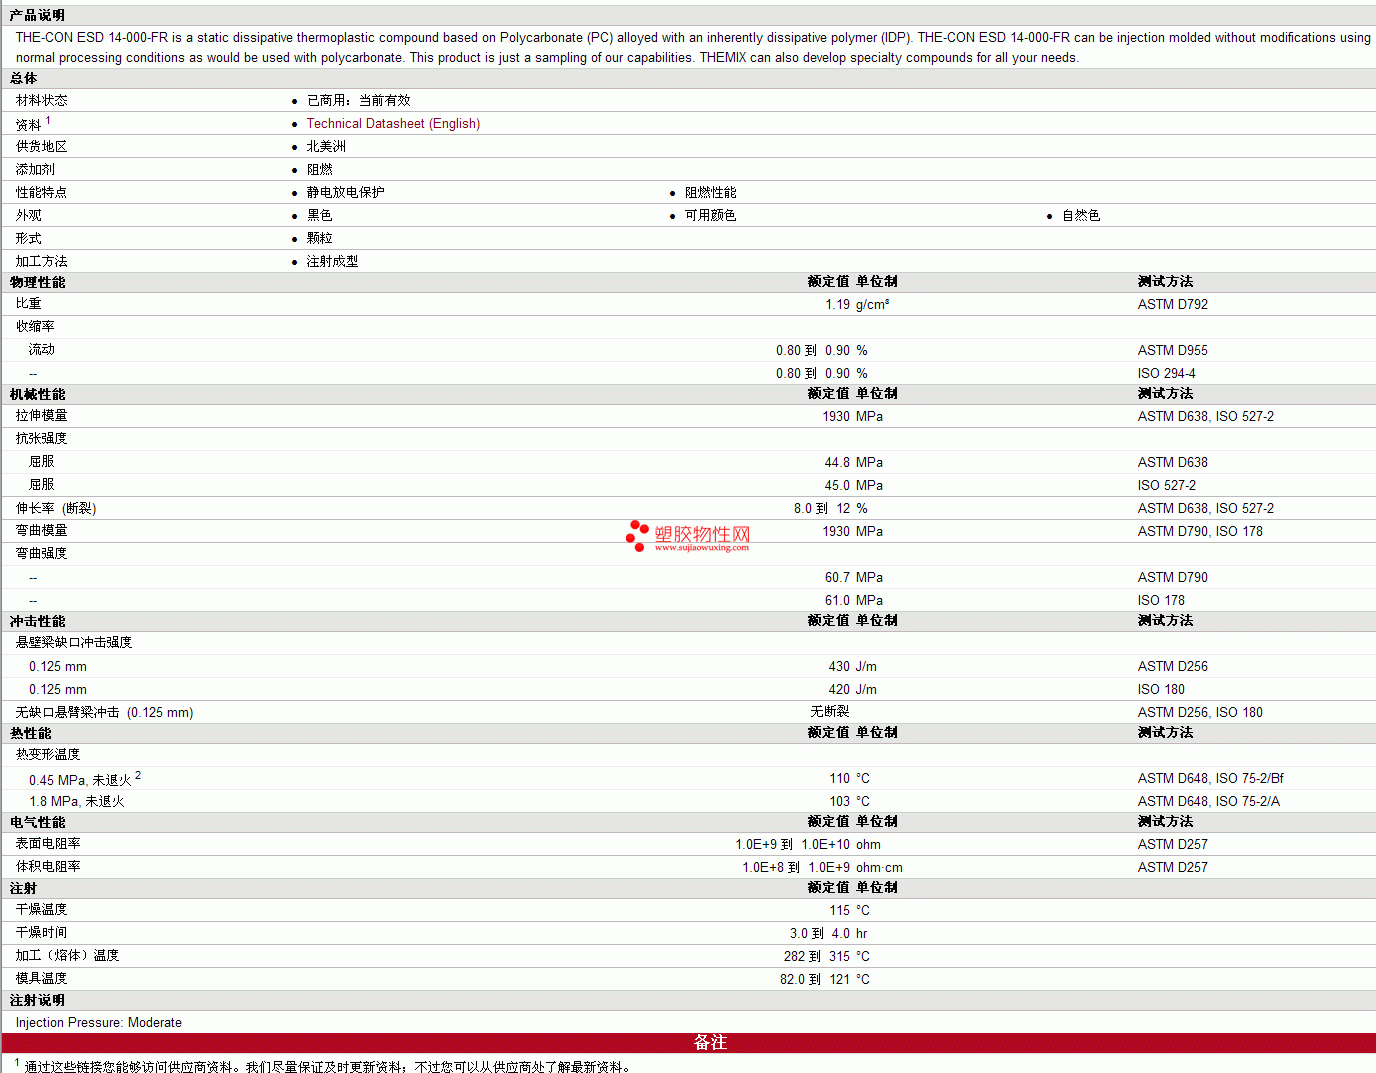Click the ISO 294-4 test method

click(1166, 374)
